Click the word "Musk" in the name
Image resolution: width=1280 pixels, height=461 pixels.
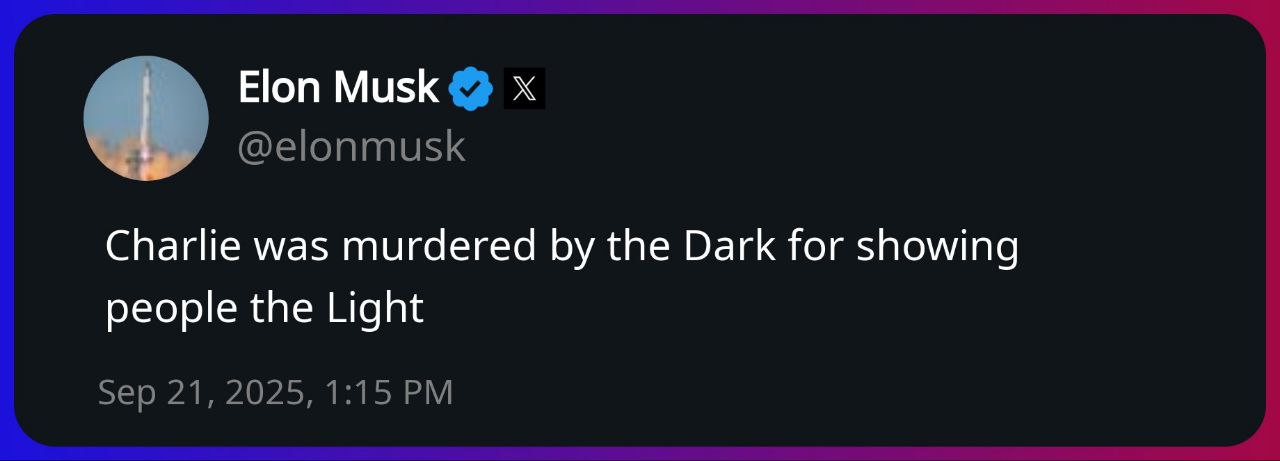click(x=386, y=89)
